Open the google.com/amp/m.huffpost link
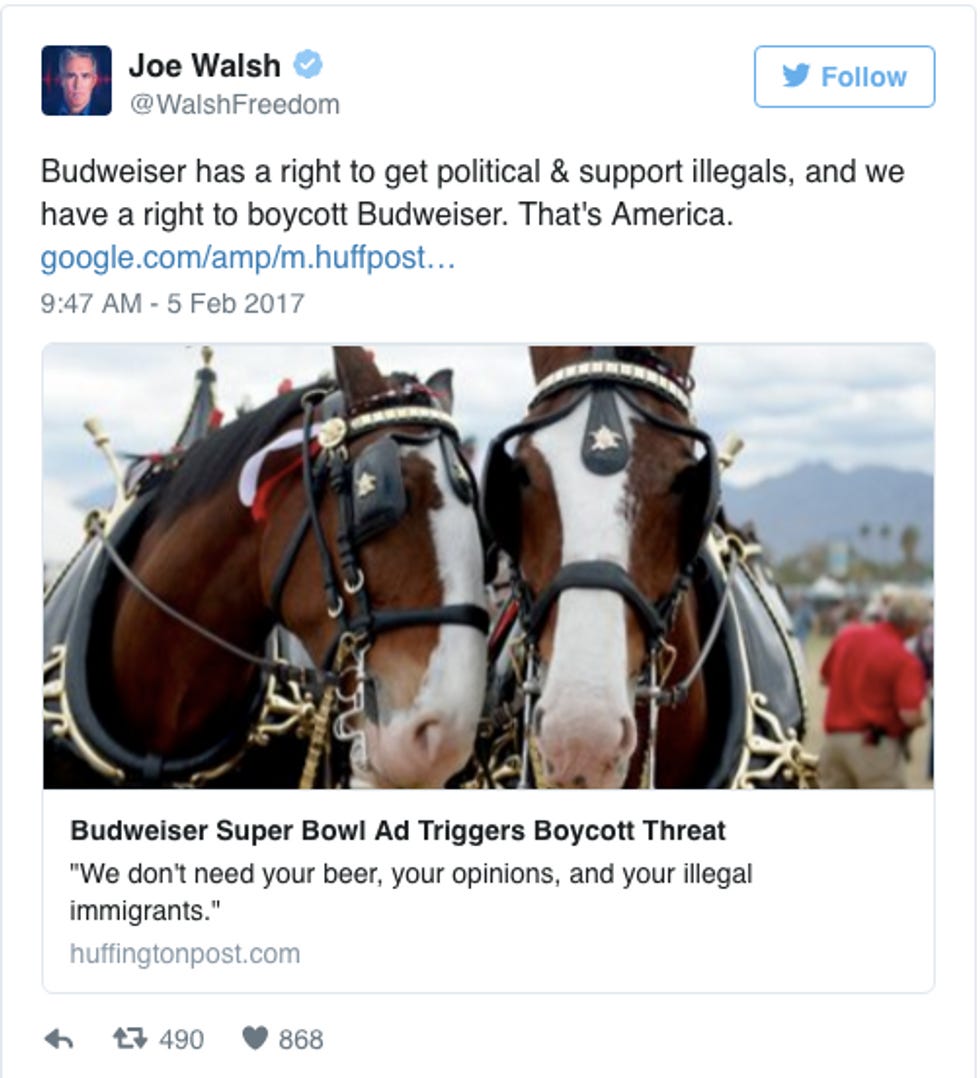 coord(248,258)
